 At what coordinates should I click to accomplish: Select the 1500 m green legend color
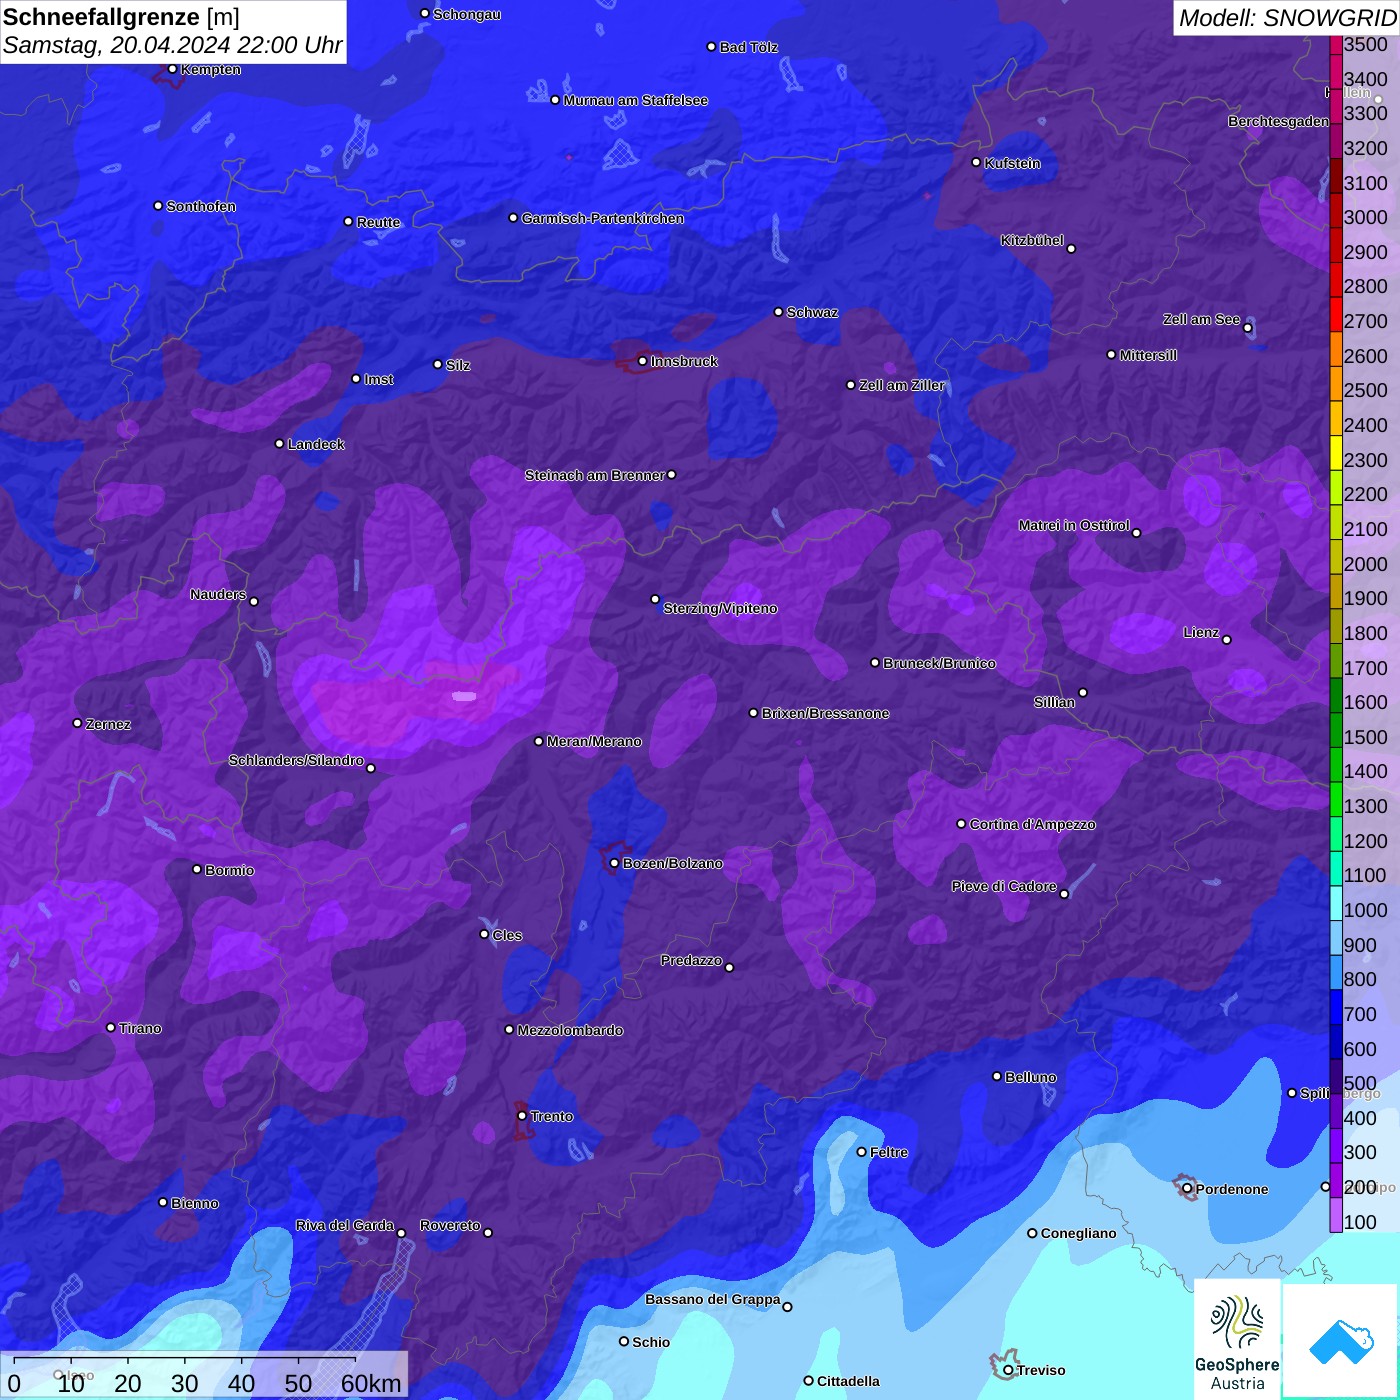click(x=1336, y=730)
